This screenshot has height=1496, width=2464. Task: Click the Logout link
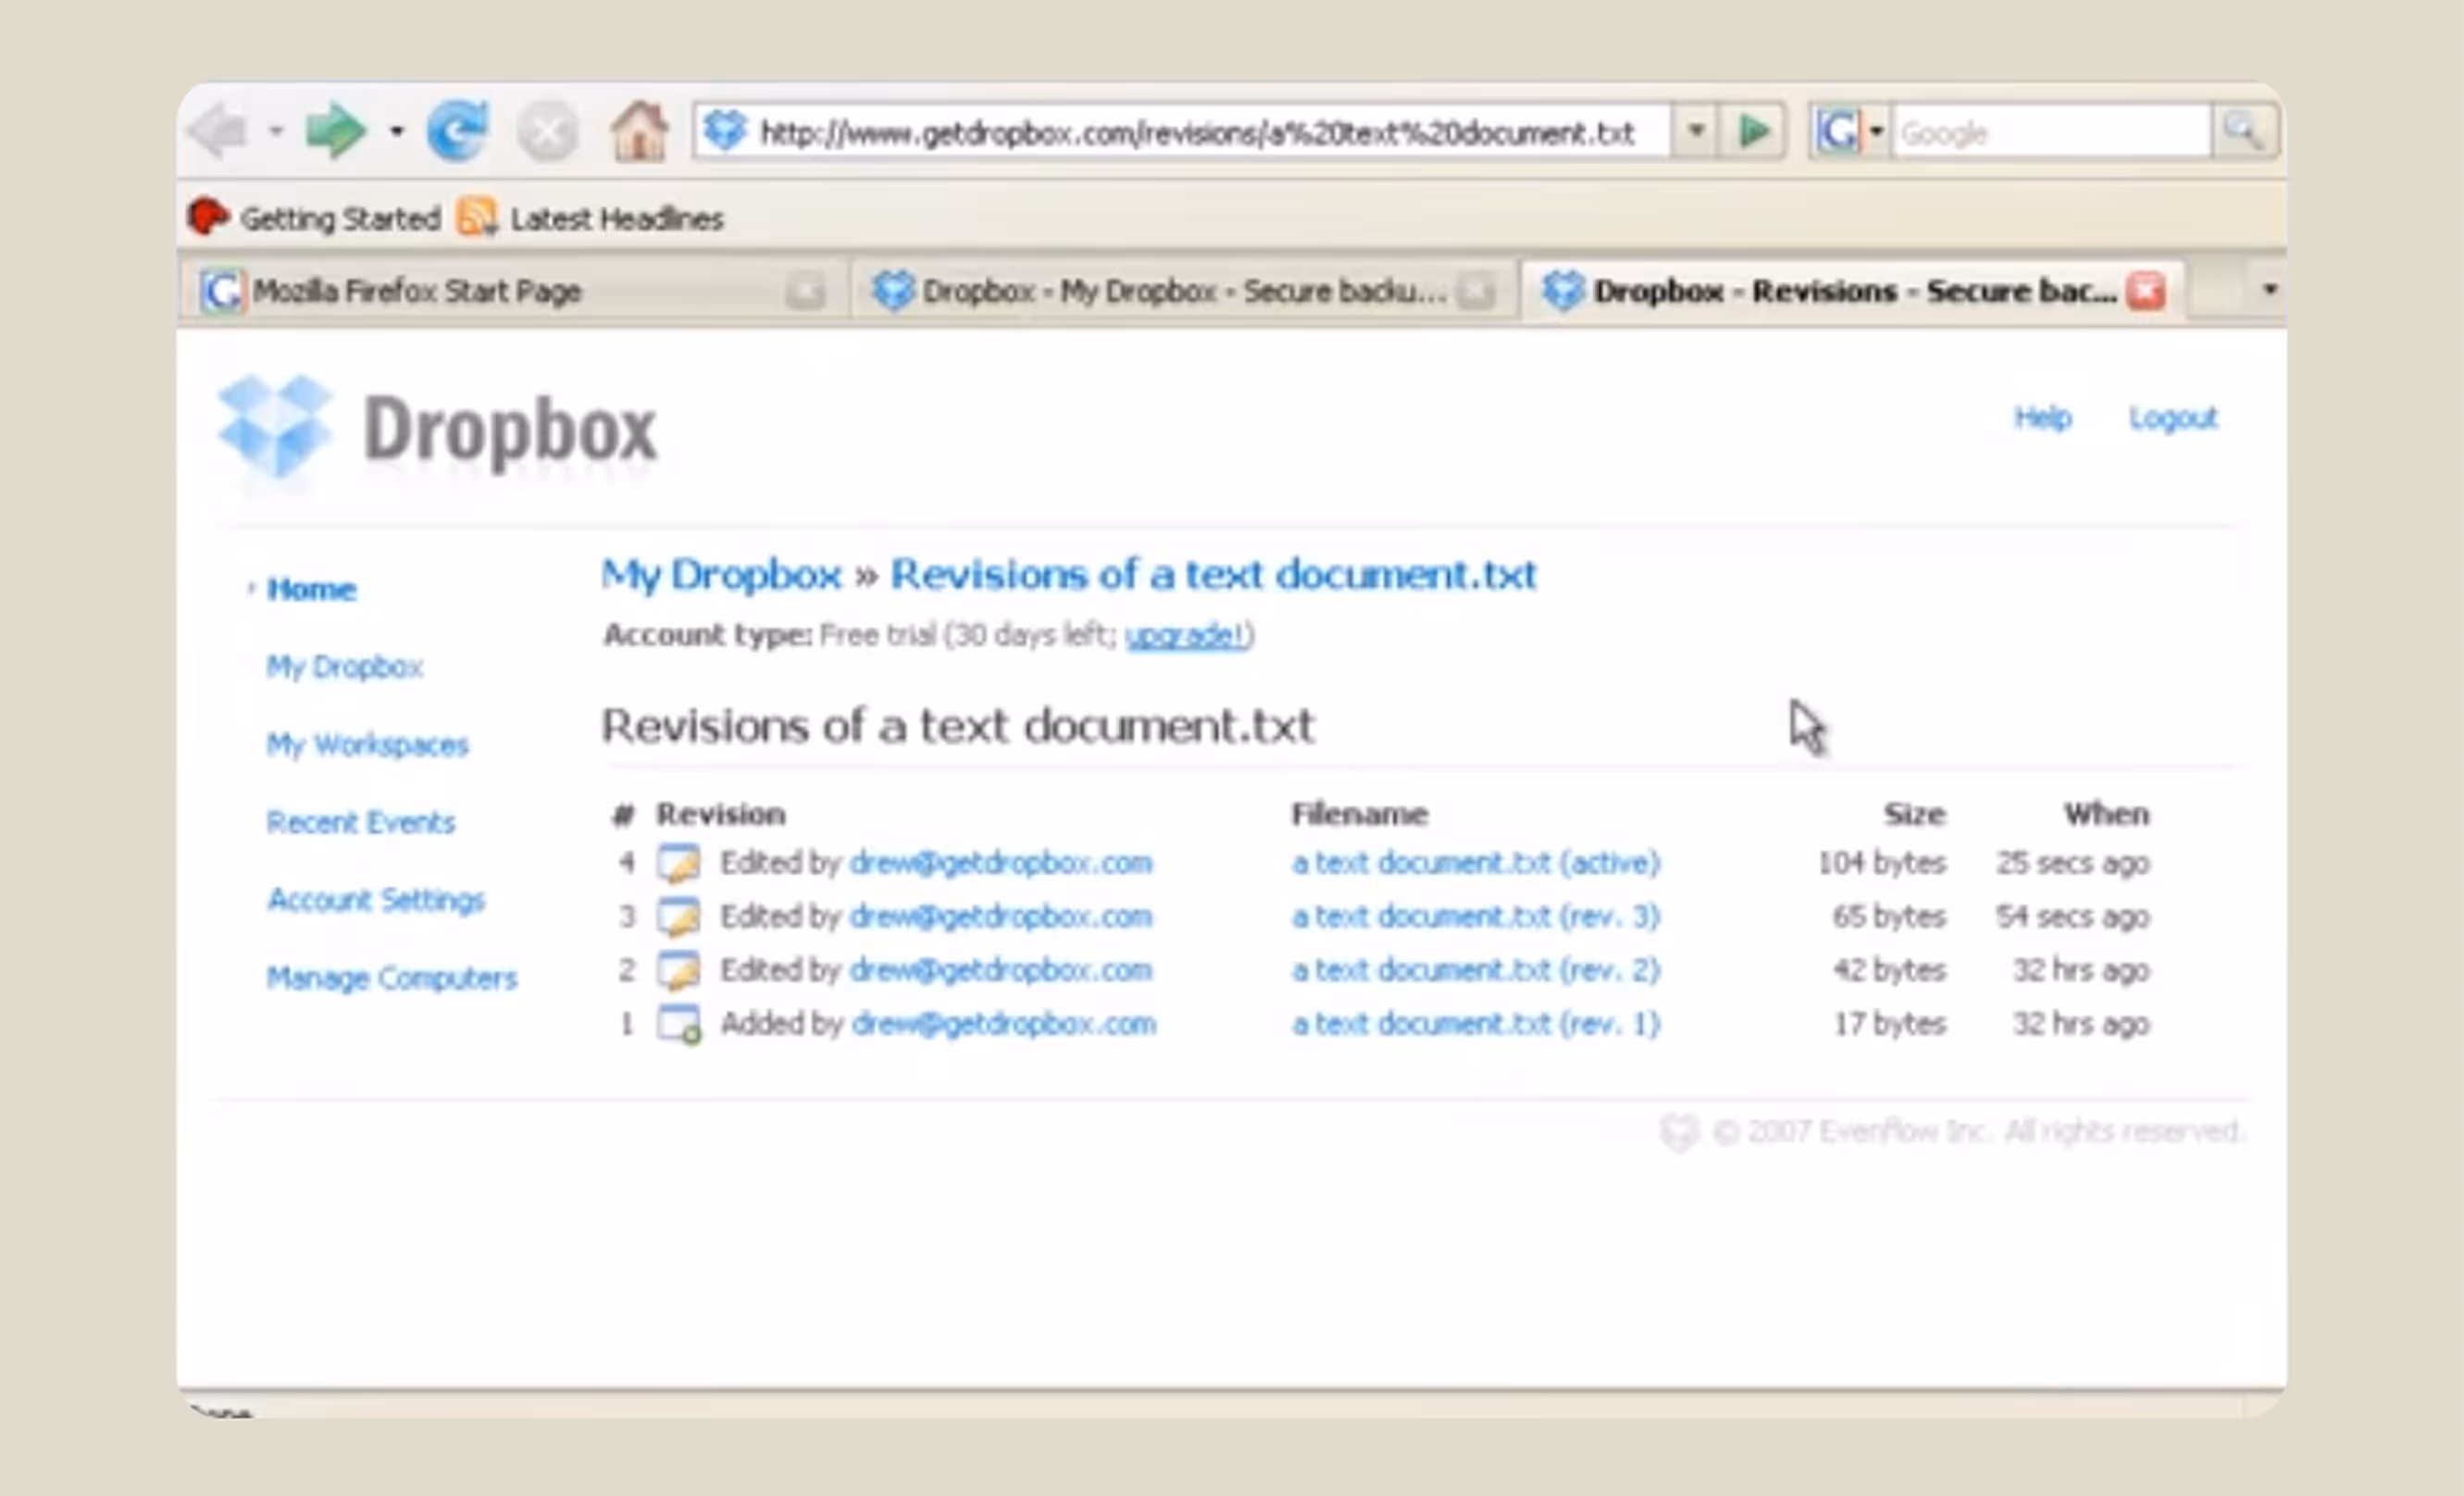(2173, 417)
